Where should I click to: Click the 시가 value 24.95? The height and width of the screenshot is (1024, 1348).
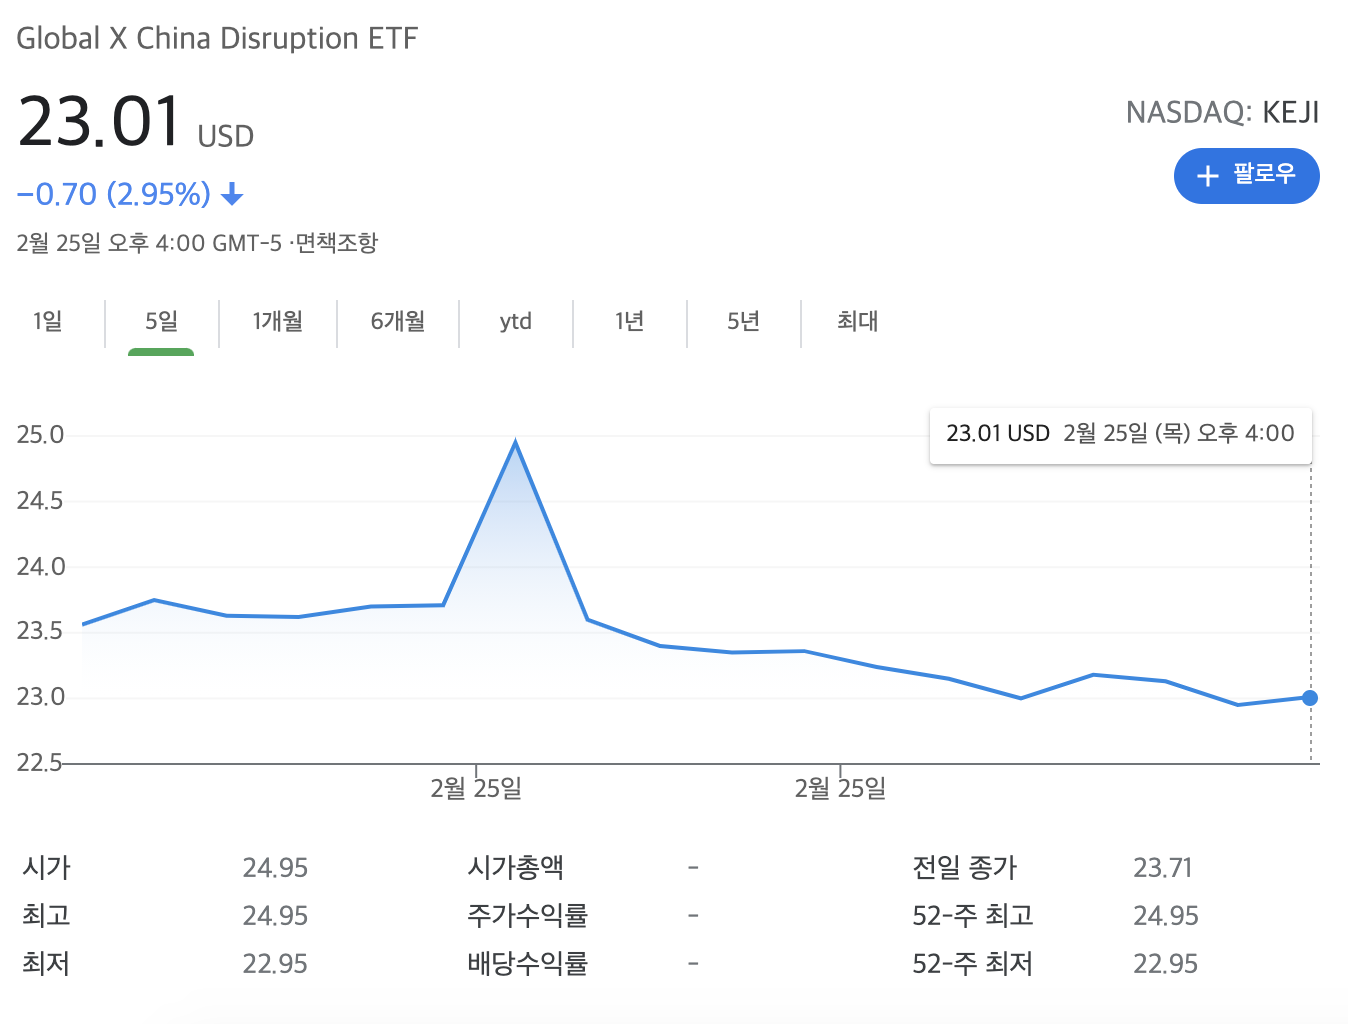[x=275, y=868]
